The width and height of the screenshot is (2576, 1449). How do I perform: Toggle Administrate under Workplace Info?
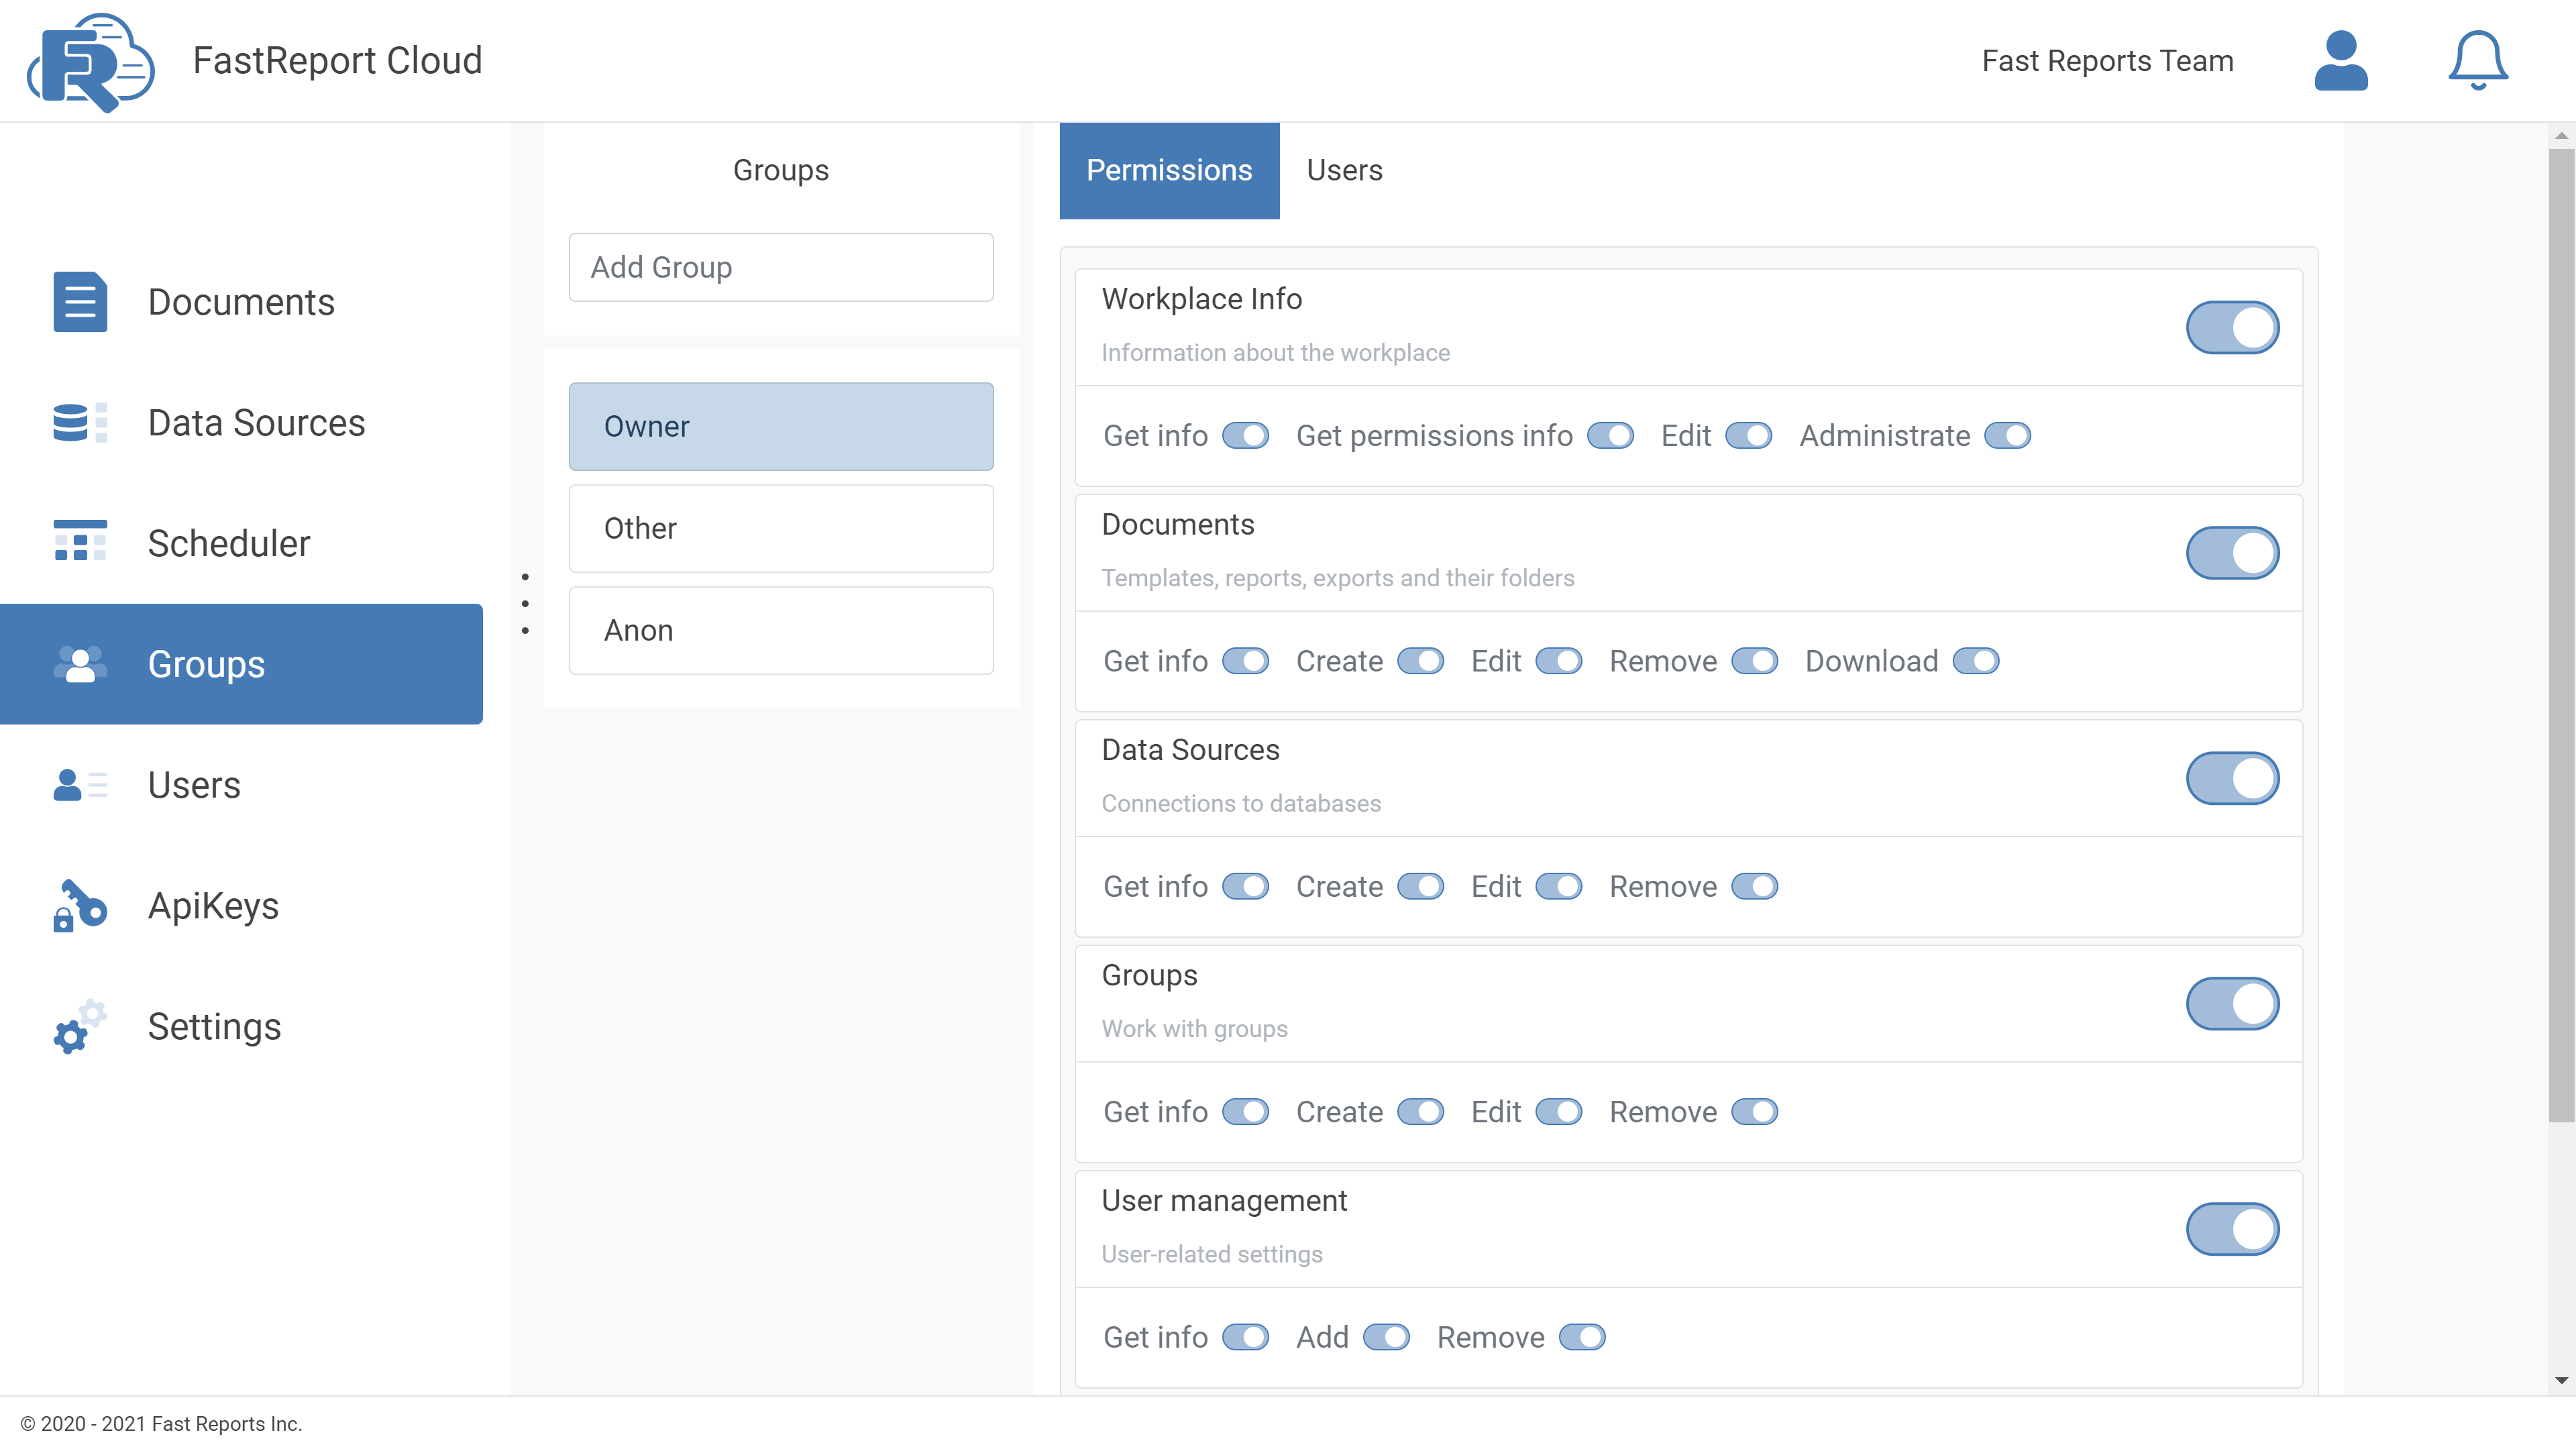tap(2008, 435)
